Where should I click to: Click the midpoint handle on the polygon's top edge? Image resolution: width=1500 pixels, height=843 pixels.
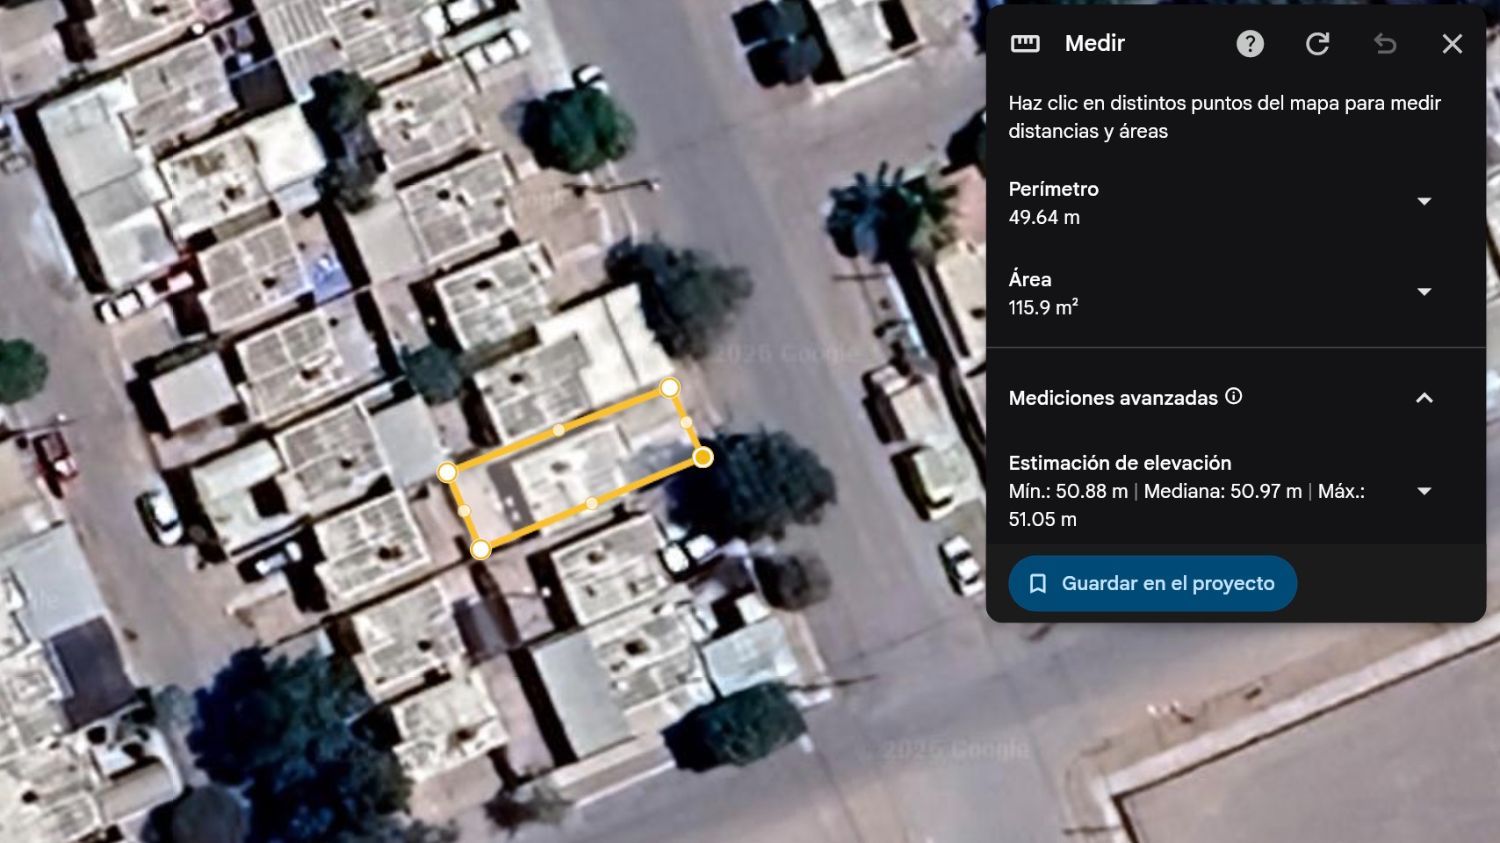[558, 429]
